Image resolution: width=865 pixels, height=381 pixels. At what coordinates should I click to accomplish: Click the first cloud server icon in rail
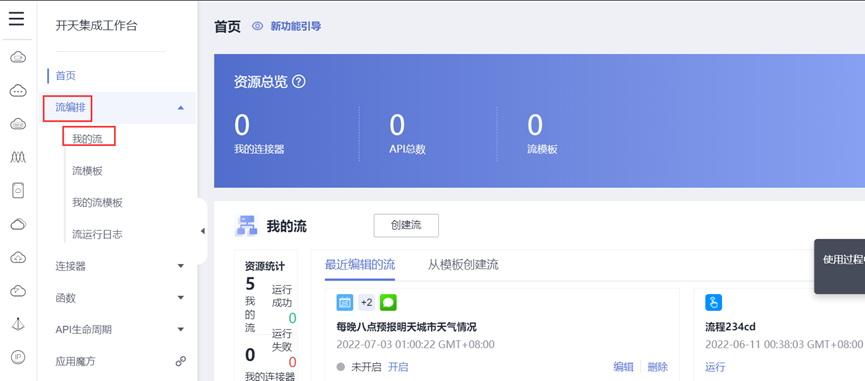[18, 57]
